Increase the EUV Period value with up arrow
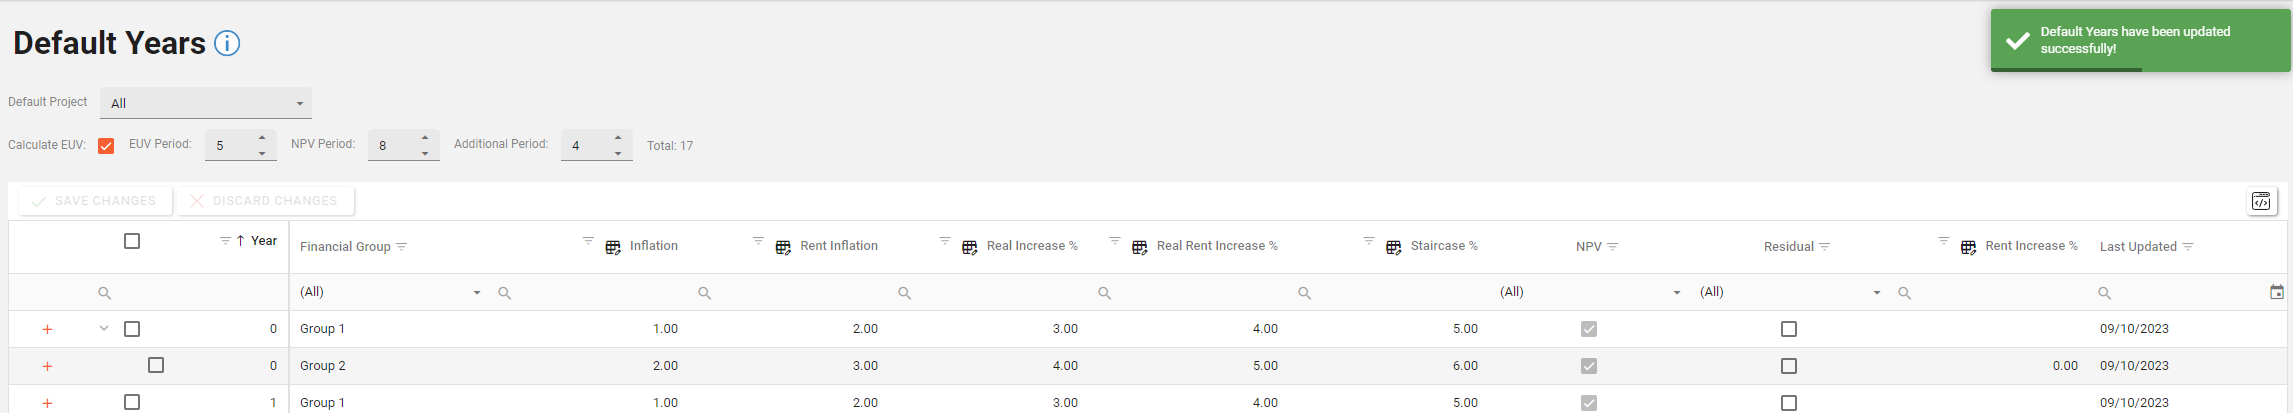This screenshot has width=2293, height=413. 262,138
